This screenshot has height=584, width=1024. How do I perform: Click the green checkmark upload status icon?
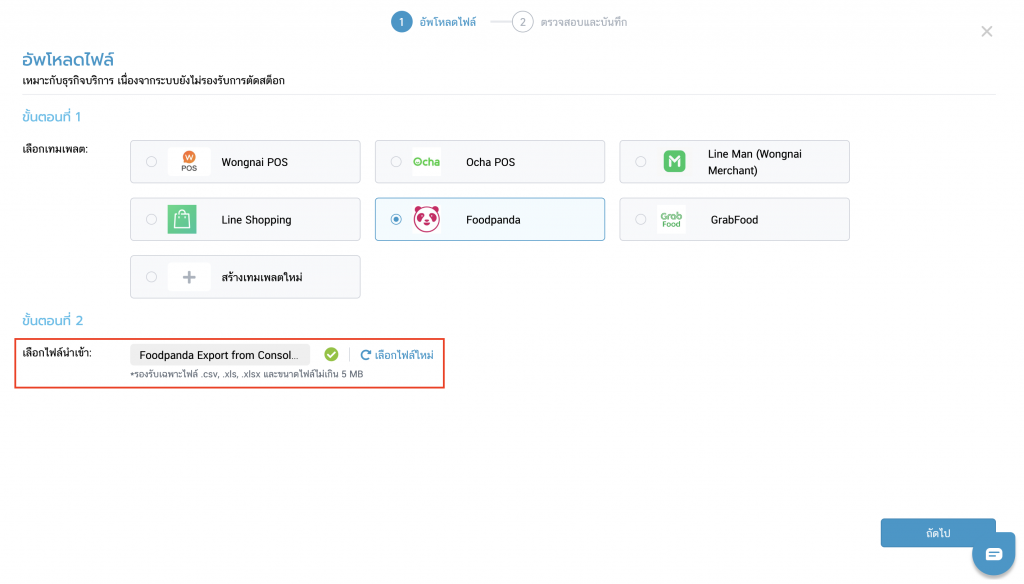[331, 354]
